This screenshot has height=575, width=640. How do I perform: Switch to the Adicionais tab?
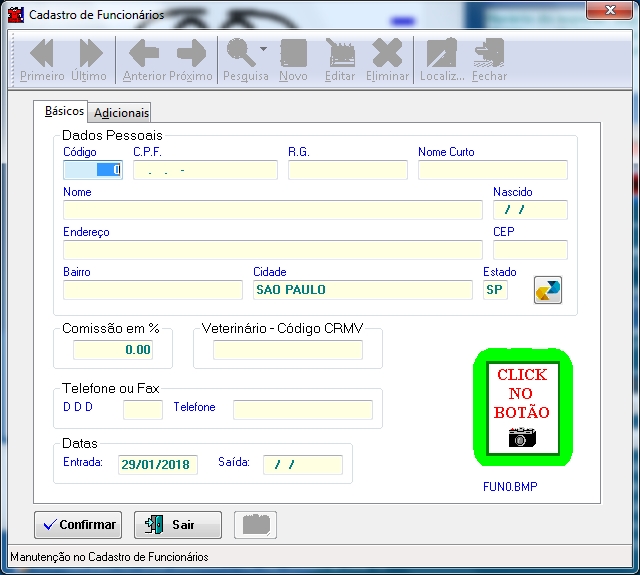[121, 113]
